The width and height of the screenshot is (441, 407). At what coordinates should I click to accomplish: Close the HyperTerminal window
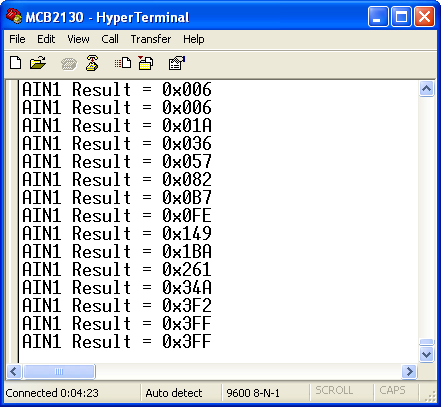[424, 17]
